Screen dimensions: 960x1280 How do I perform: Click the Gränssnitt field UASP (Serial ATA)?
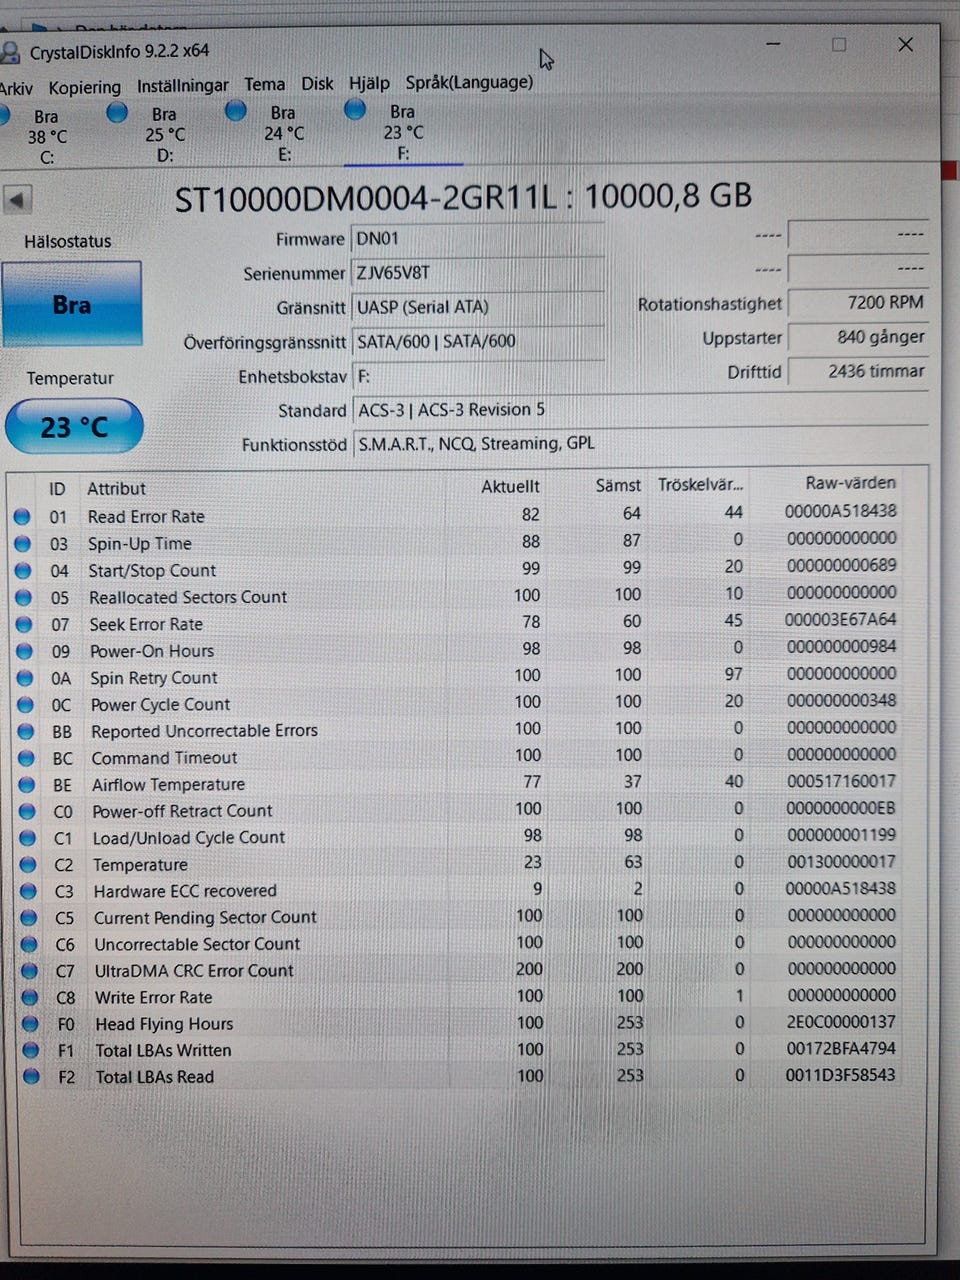(x=479, y=307)
